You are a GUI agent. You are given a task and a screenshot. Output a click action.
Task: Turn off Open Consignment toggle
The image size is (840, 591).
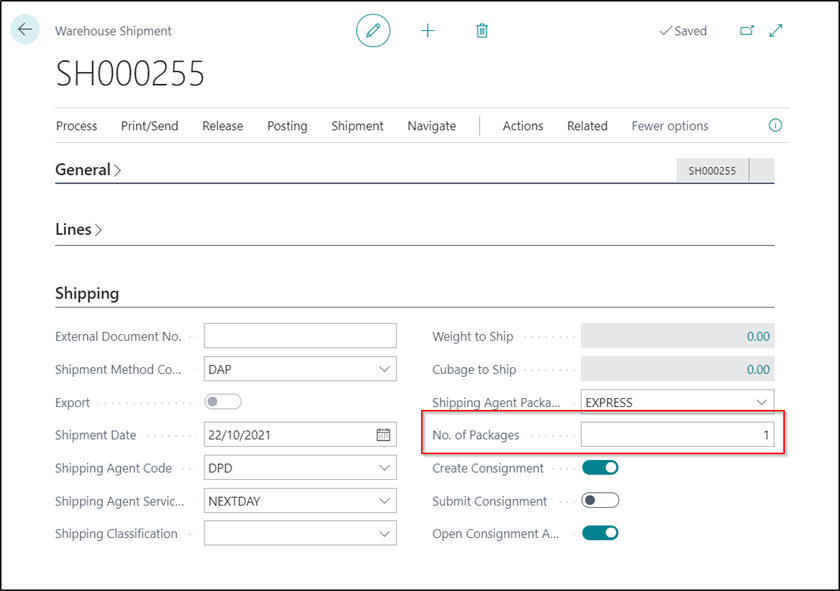pos(600,533)
